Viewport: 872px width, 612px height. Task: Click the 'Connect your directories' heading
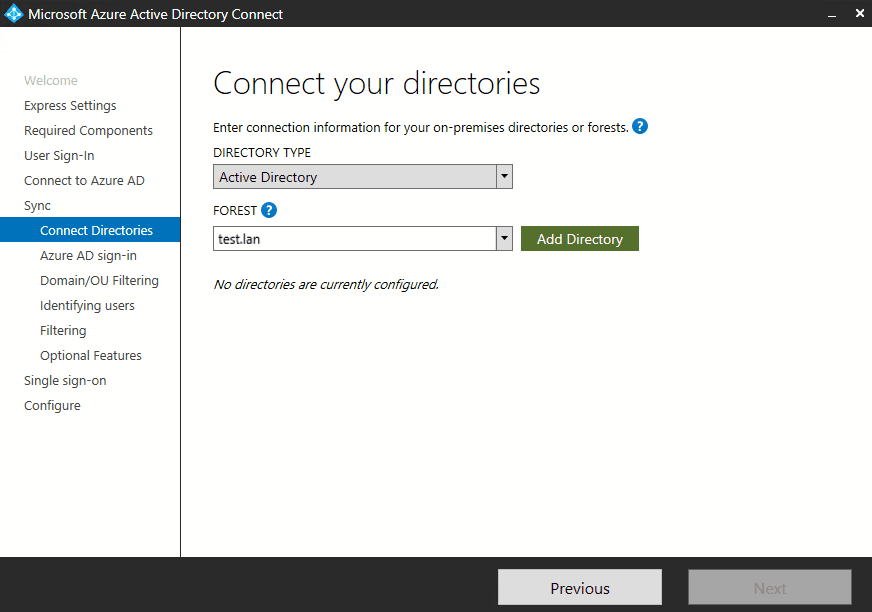[x=376, y=84]
